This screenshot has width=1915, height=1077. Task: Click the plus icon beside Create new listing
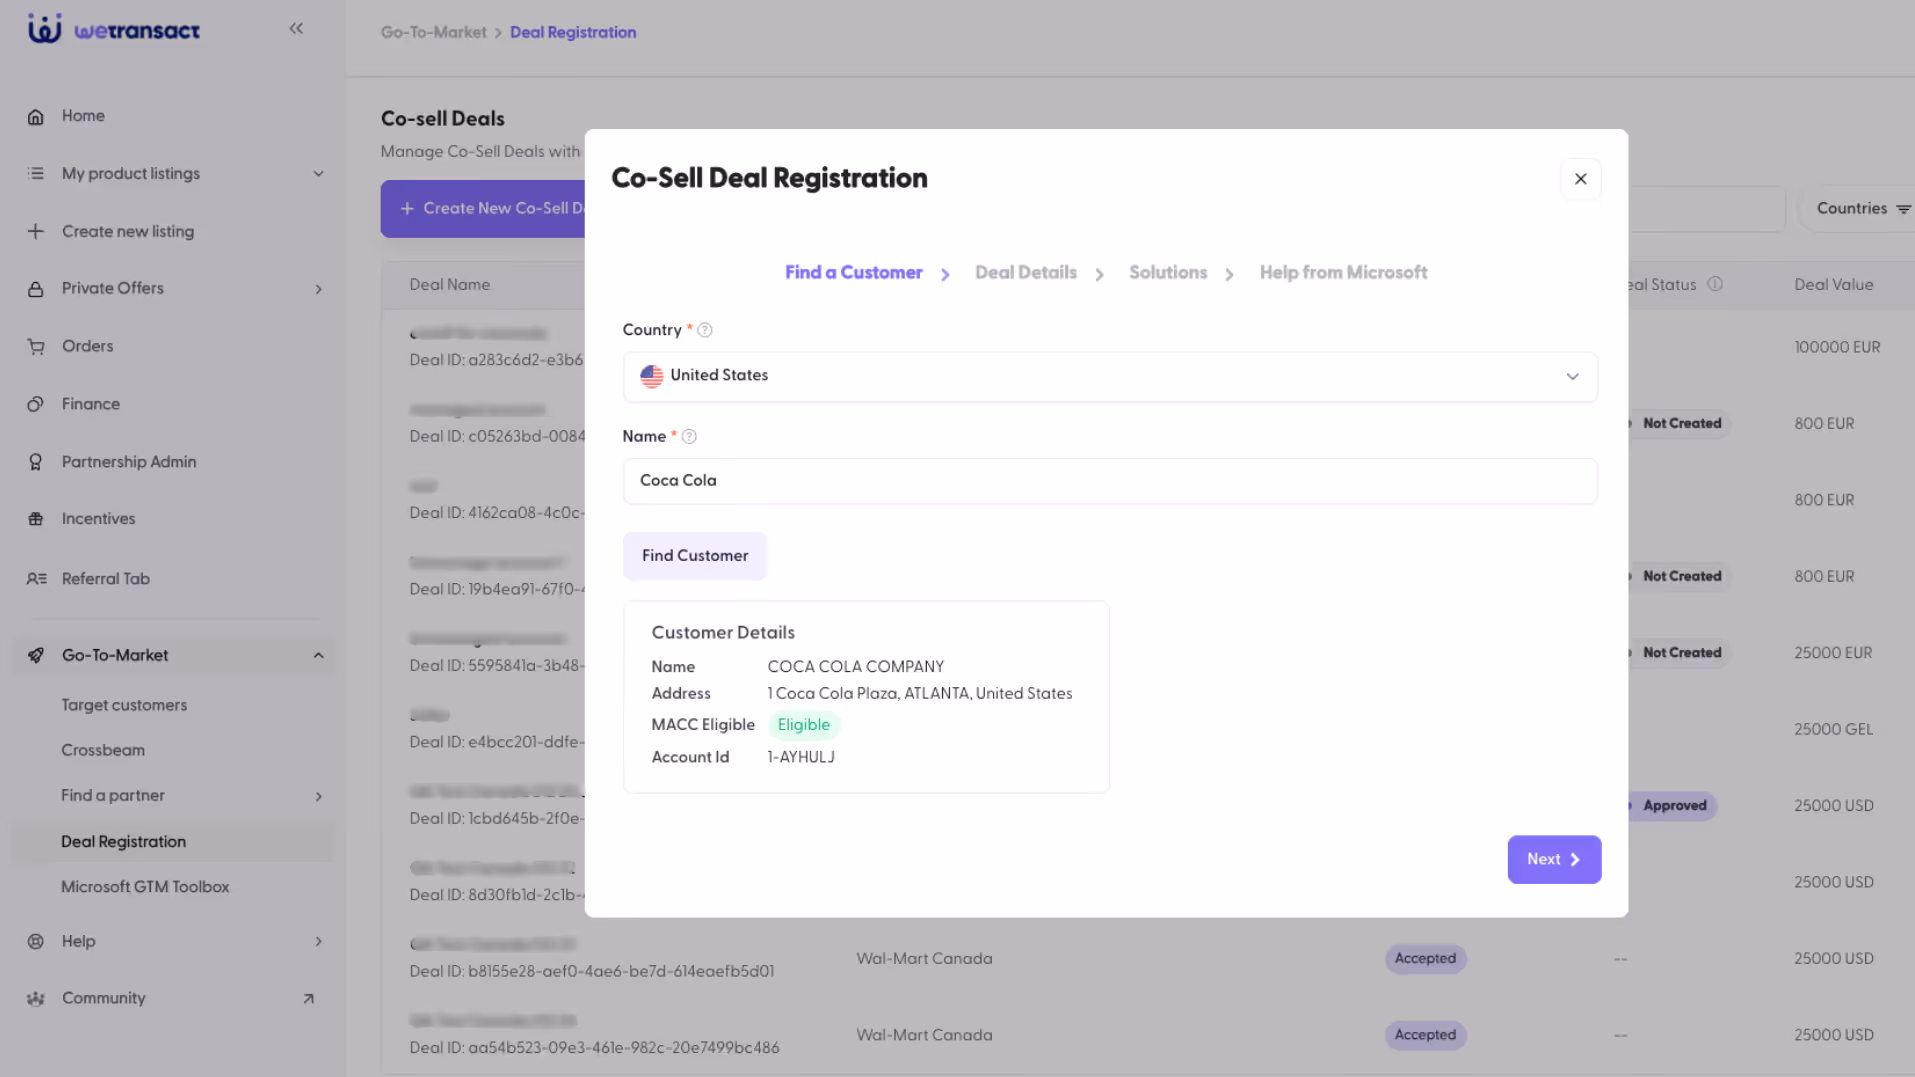pyautogui.click(x=36, y=232)
